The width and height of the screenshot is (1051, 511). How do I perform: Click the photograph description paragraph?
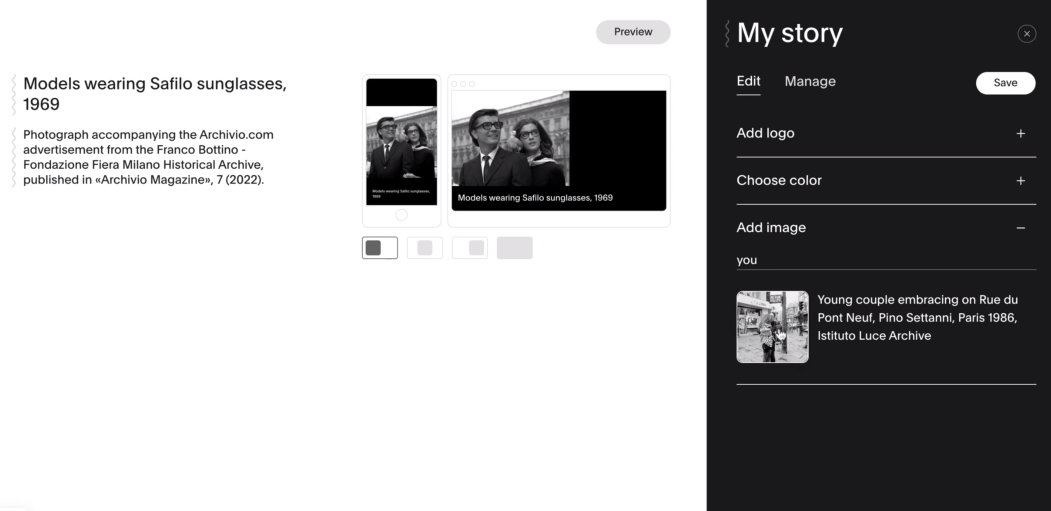click(x=148, y=157)
